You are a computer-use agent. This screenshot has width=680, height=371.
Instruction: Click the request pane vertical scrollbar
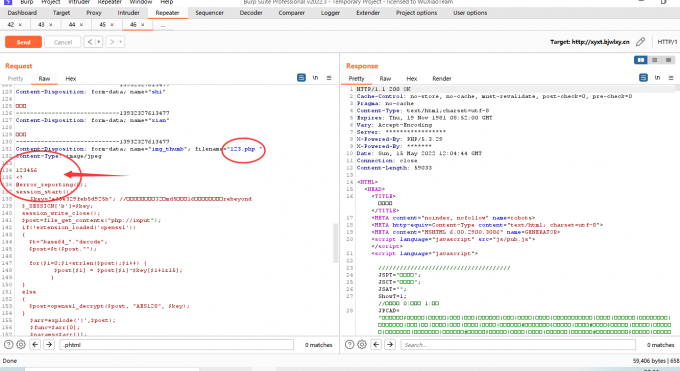click(335, 243)
